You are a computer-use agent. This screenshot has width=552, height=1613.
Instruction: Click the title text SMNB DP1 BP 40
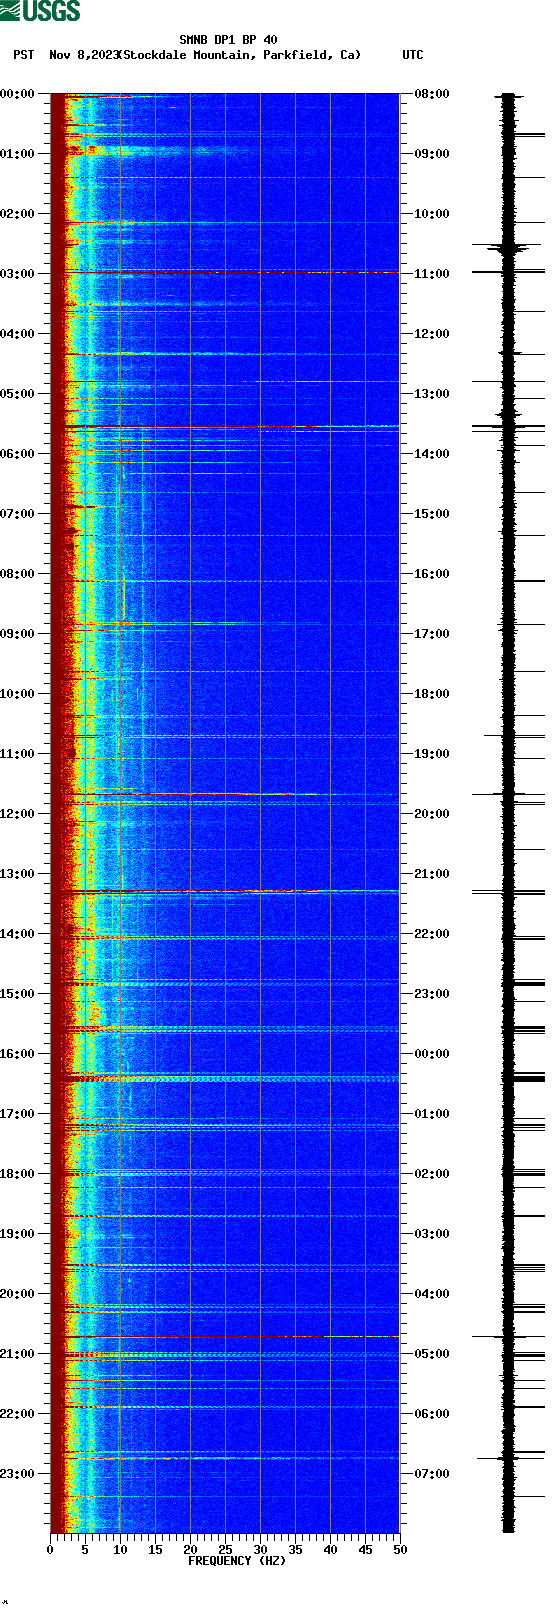(228, 40)
